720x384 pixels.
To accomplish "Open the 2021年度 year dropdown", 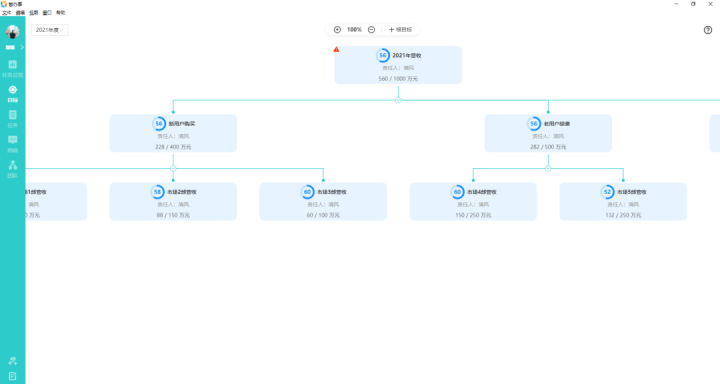I will (50, 30).
